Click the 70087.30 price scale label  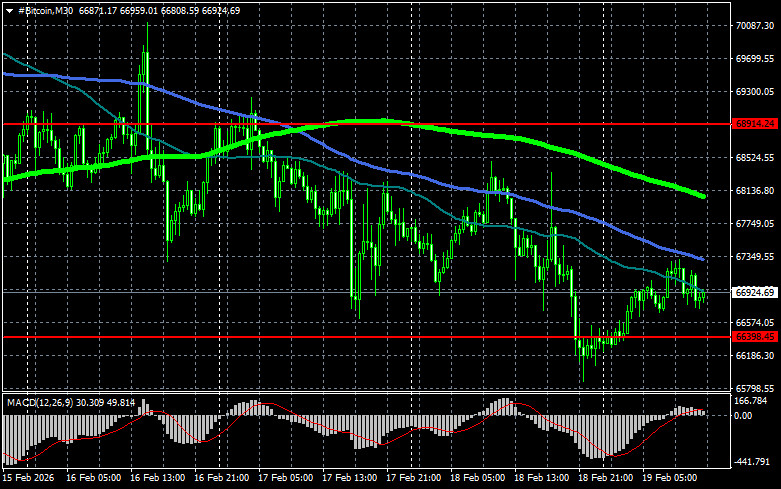(755, 26)
